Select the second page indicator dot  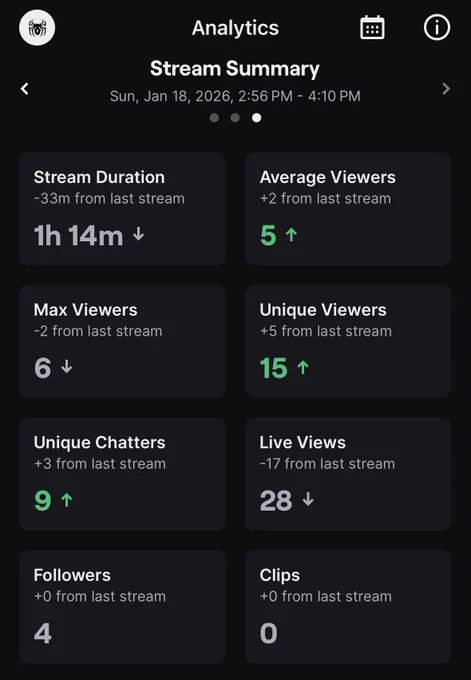(235, 118)
